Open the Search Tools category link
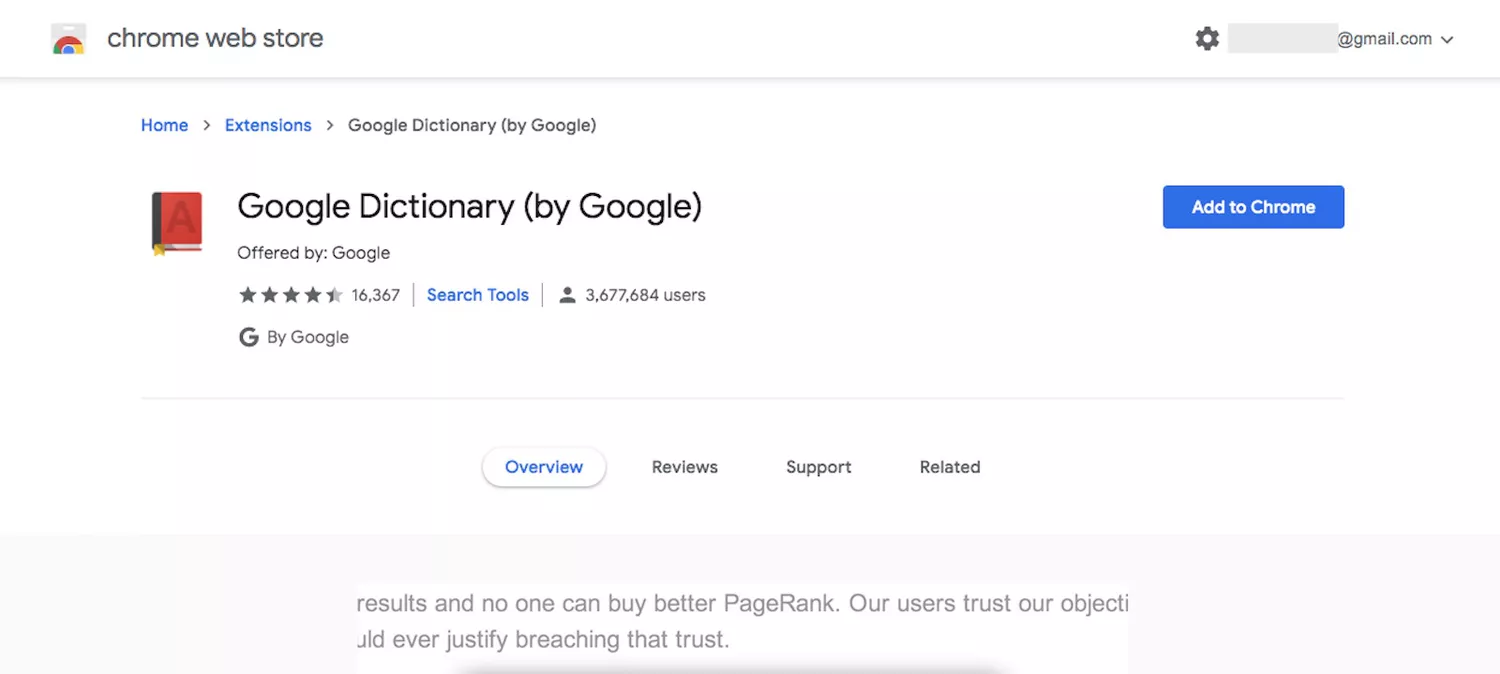 click(477, 295)
